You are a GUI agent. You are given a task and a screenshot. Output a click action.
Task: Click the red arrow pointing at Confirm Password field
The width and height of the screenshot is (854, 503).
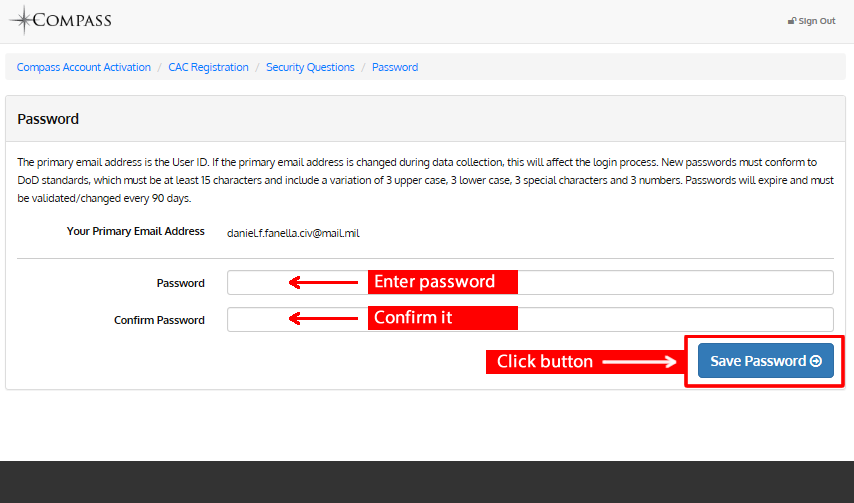point(324,318)
